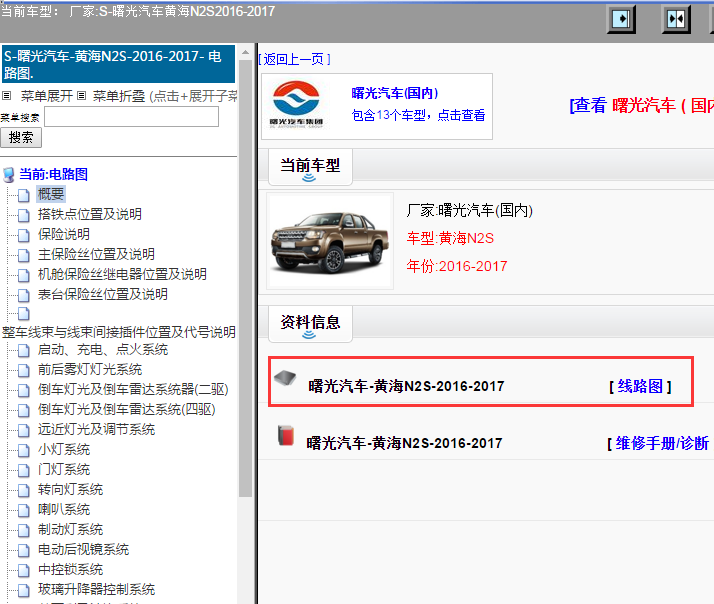Click 包含13个车型，点击查看 link
The image size is (714, 604).
tap(418, 115)
